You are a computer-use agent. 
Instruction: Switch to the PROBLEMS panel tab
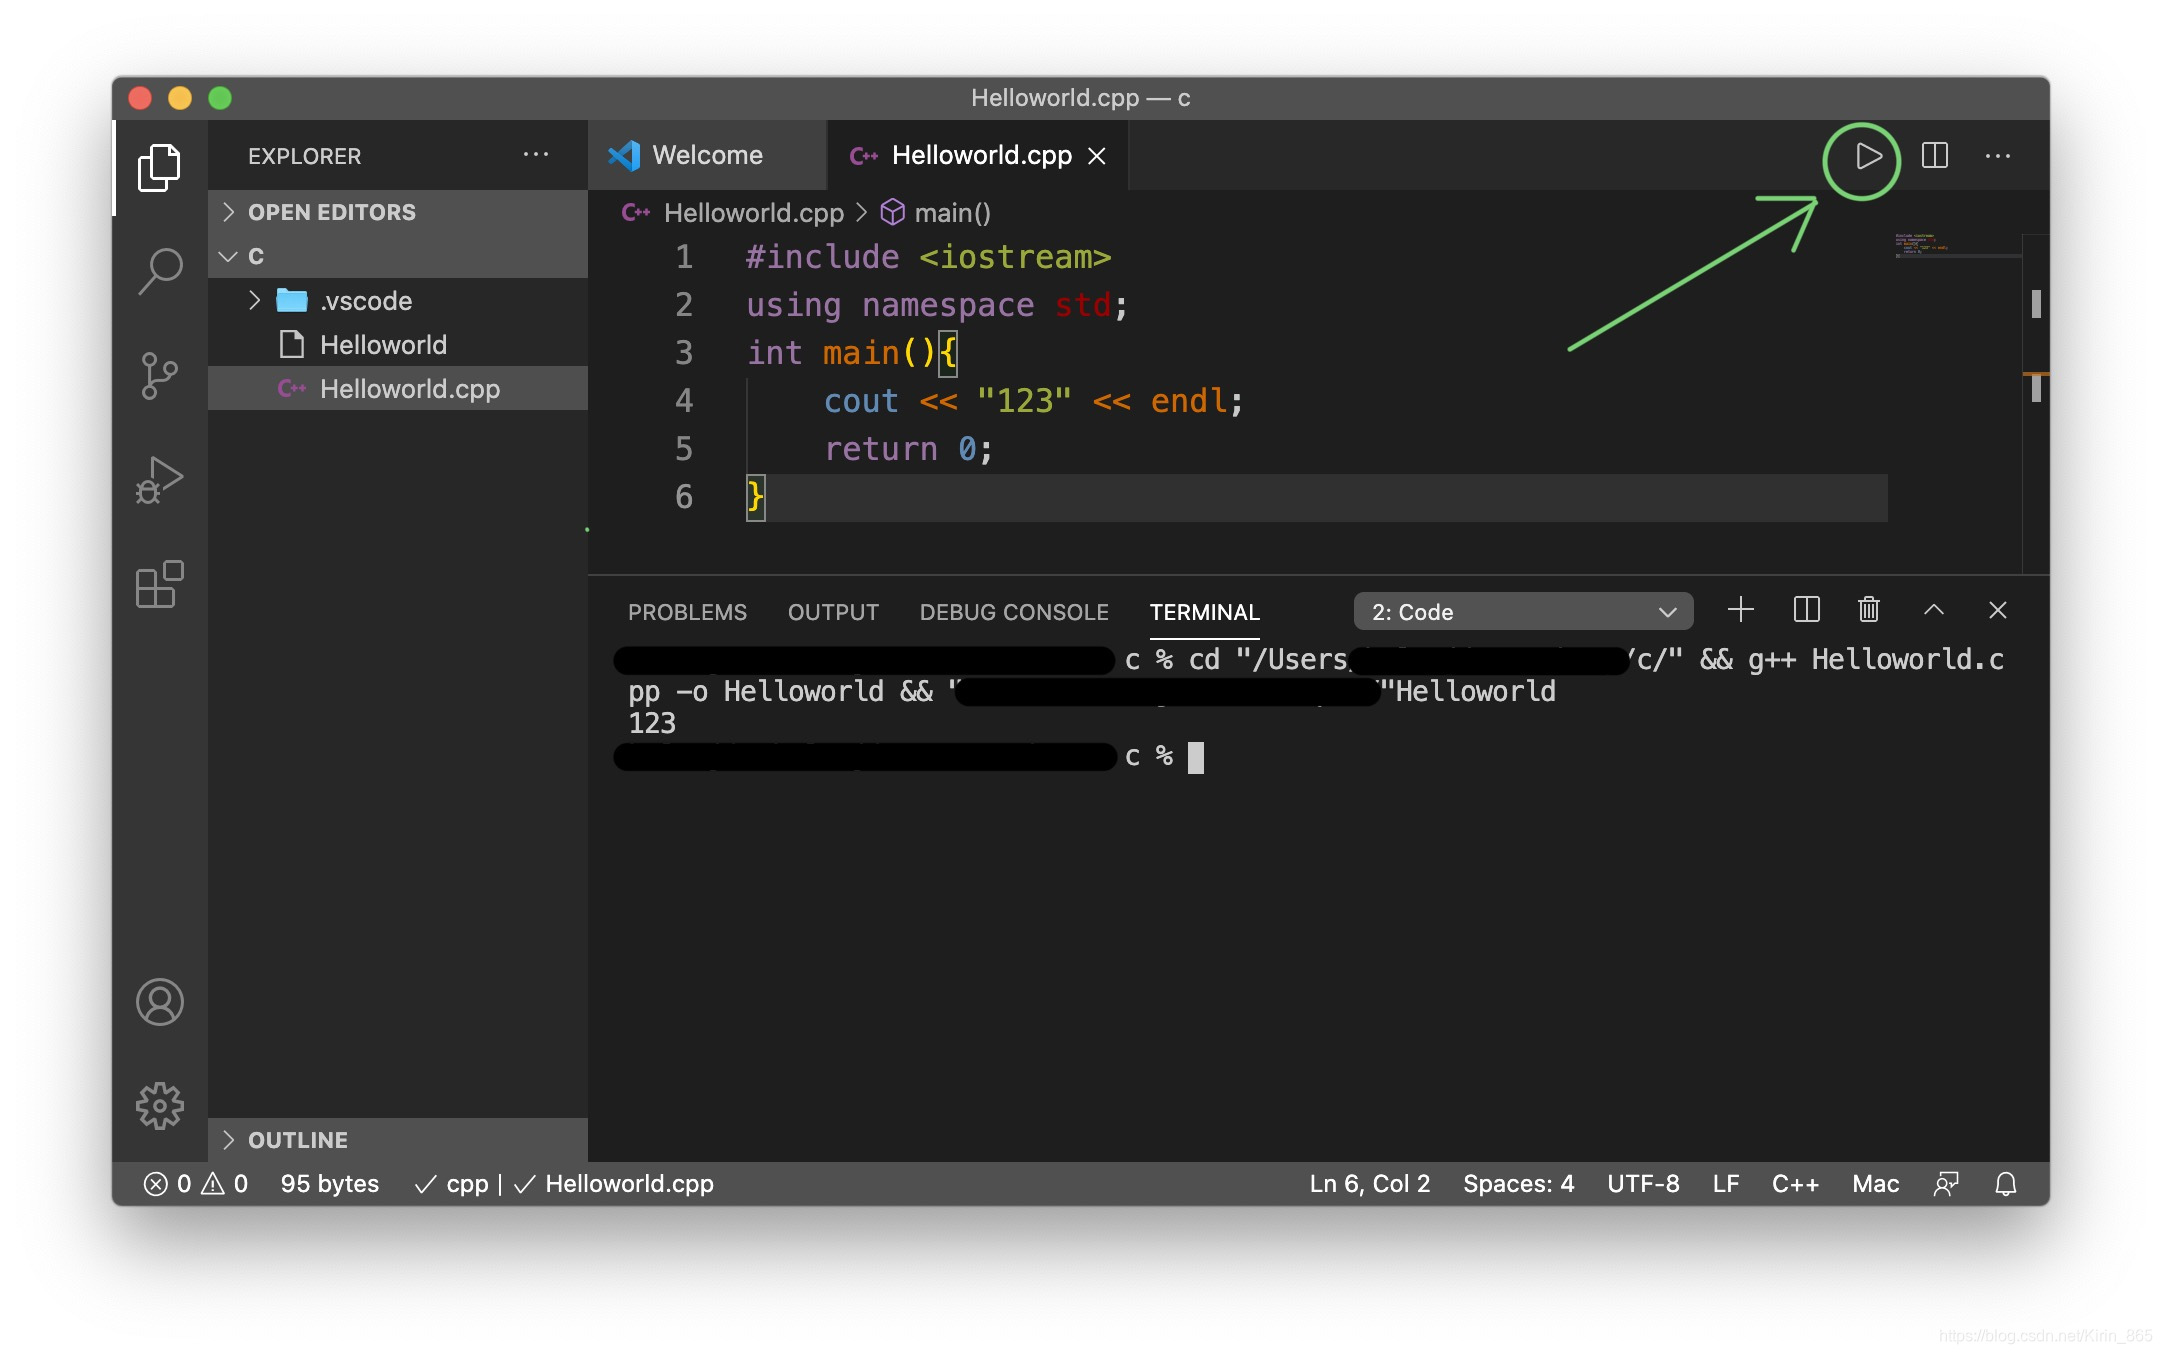687,612
